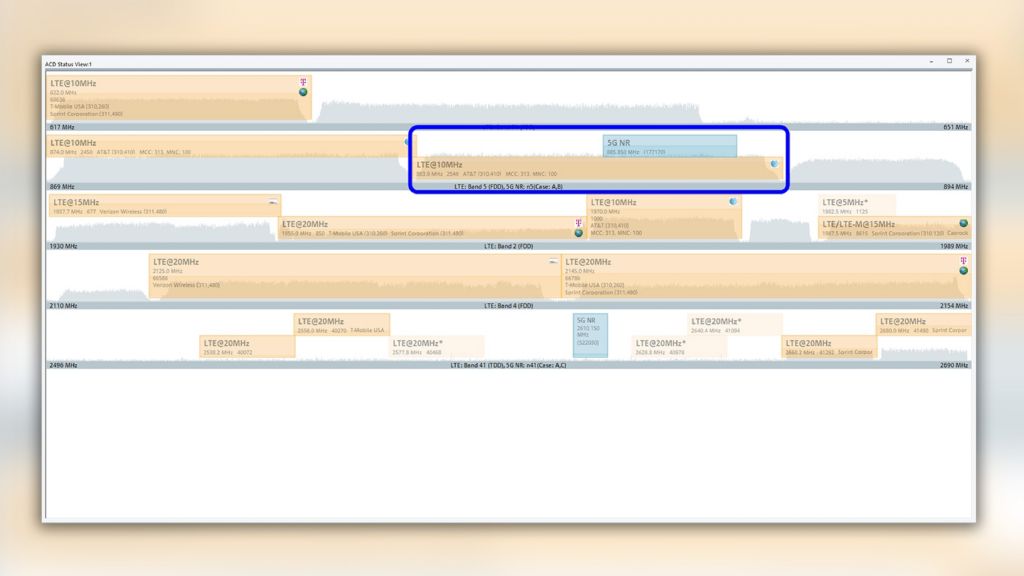Click globe icon in the 632.0 MHz LTE block
The image size is (1024, 576).
(x=303, y=93)
